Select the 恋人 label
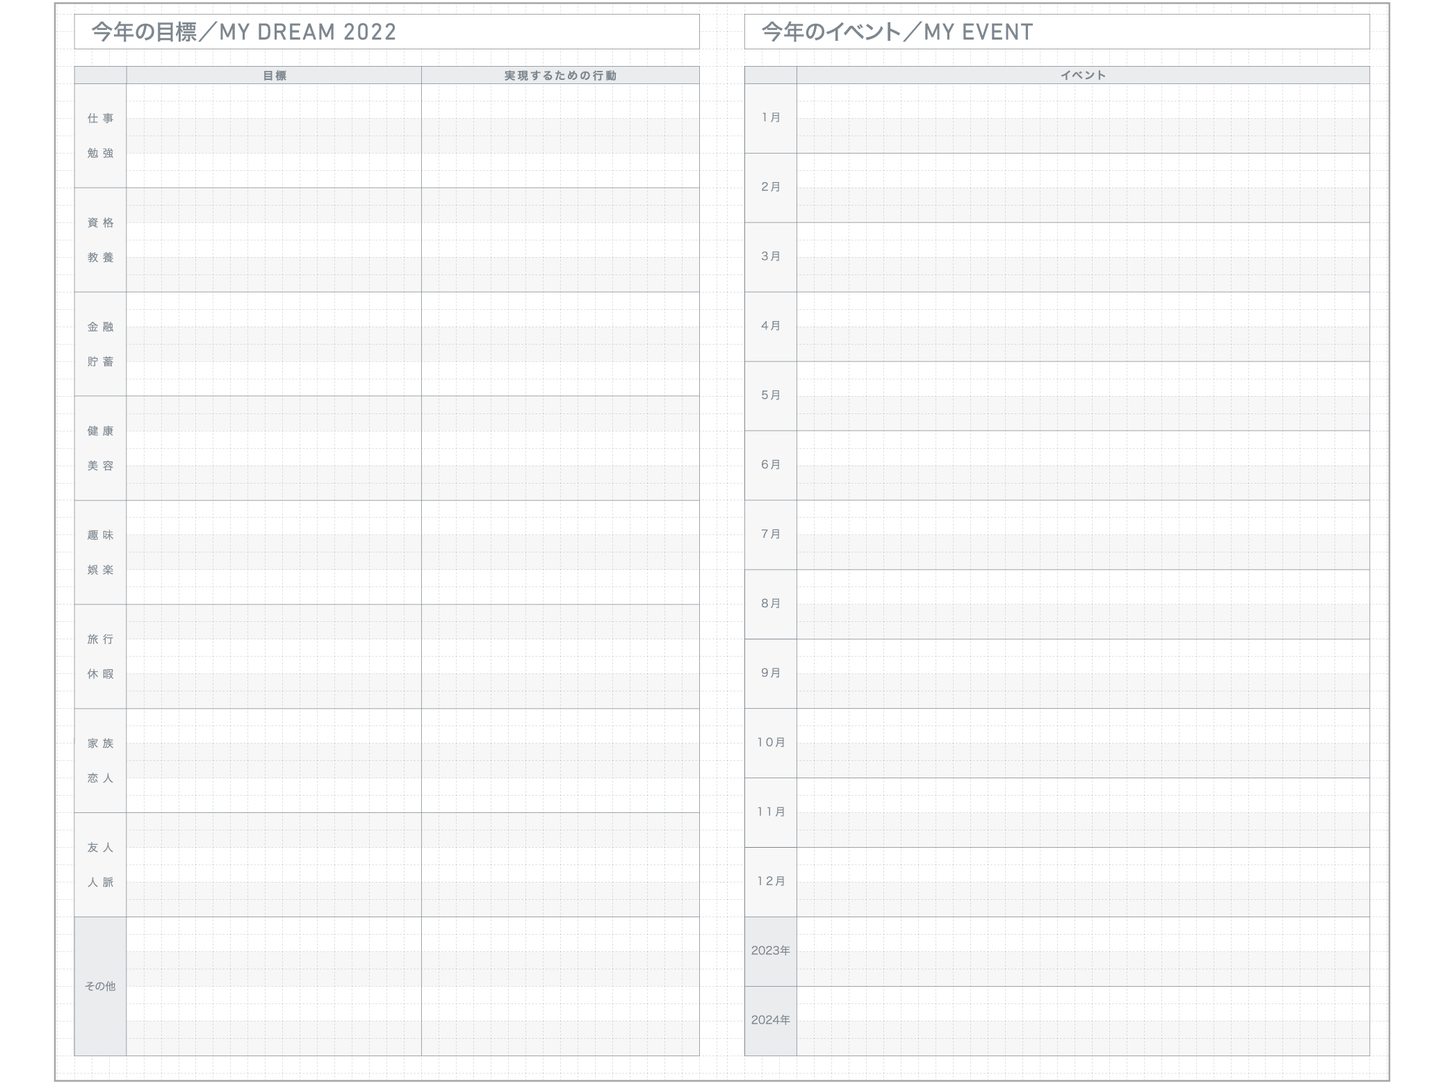 [x=100, y=778]
